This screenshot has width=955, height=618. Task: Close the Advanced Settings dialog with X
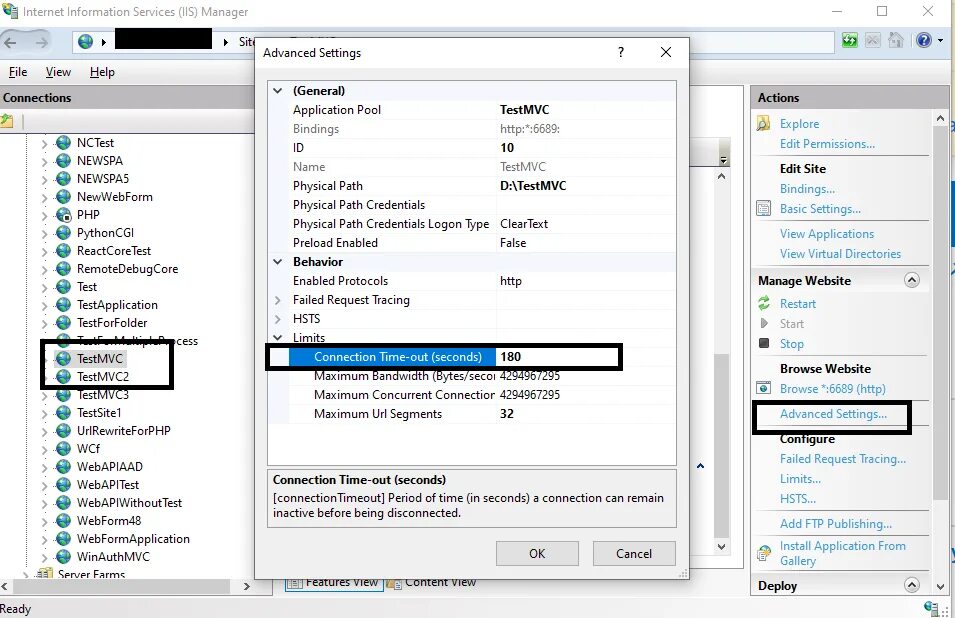tap(666, 52)
